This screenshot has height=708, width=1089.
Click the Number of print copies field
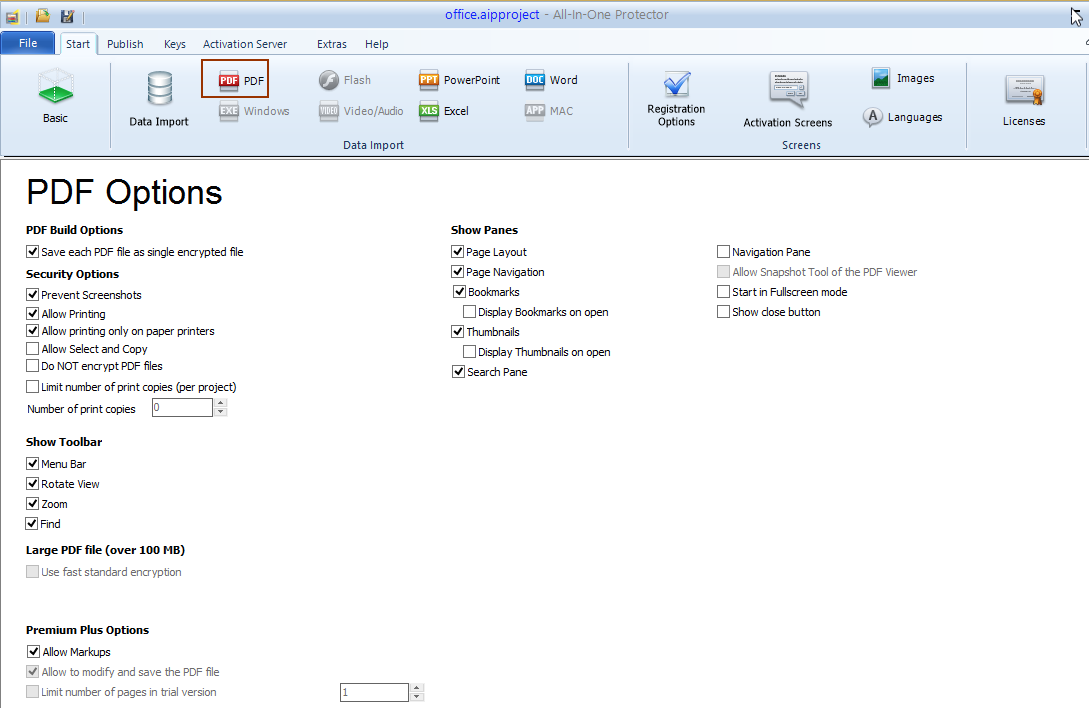tap(182, 408)
